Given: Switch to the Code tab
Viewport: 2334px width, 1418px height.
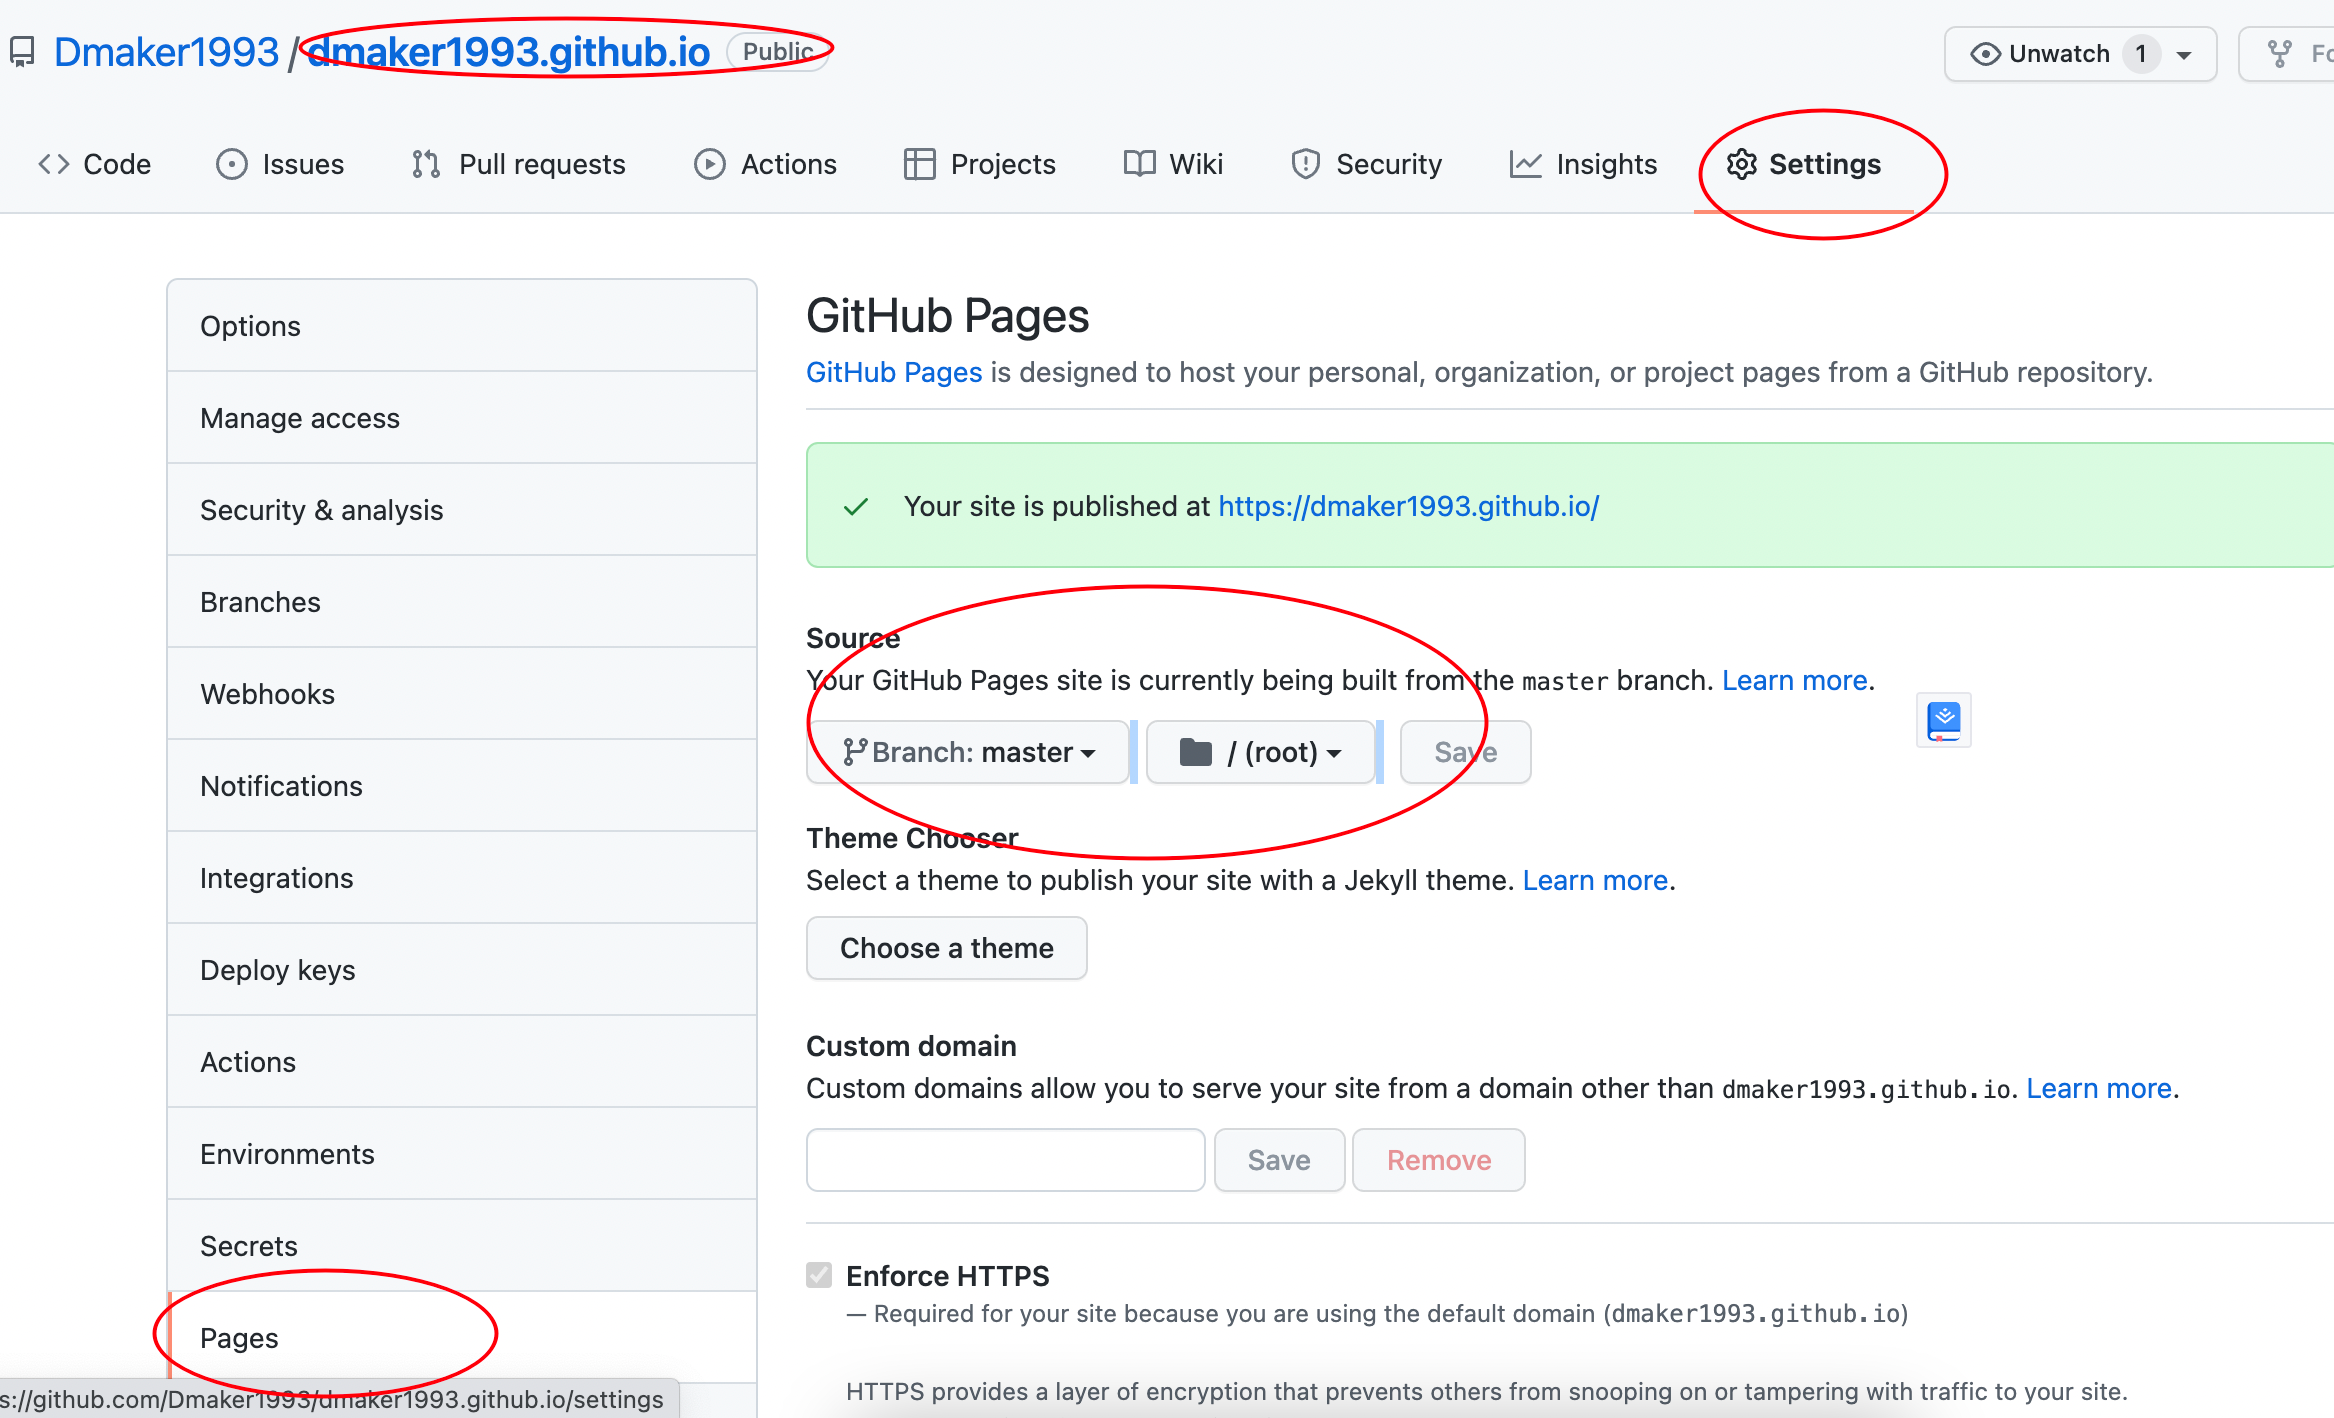Looking at the screenshot, I should pyautogui.click(x=95, y=164).
